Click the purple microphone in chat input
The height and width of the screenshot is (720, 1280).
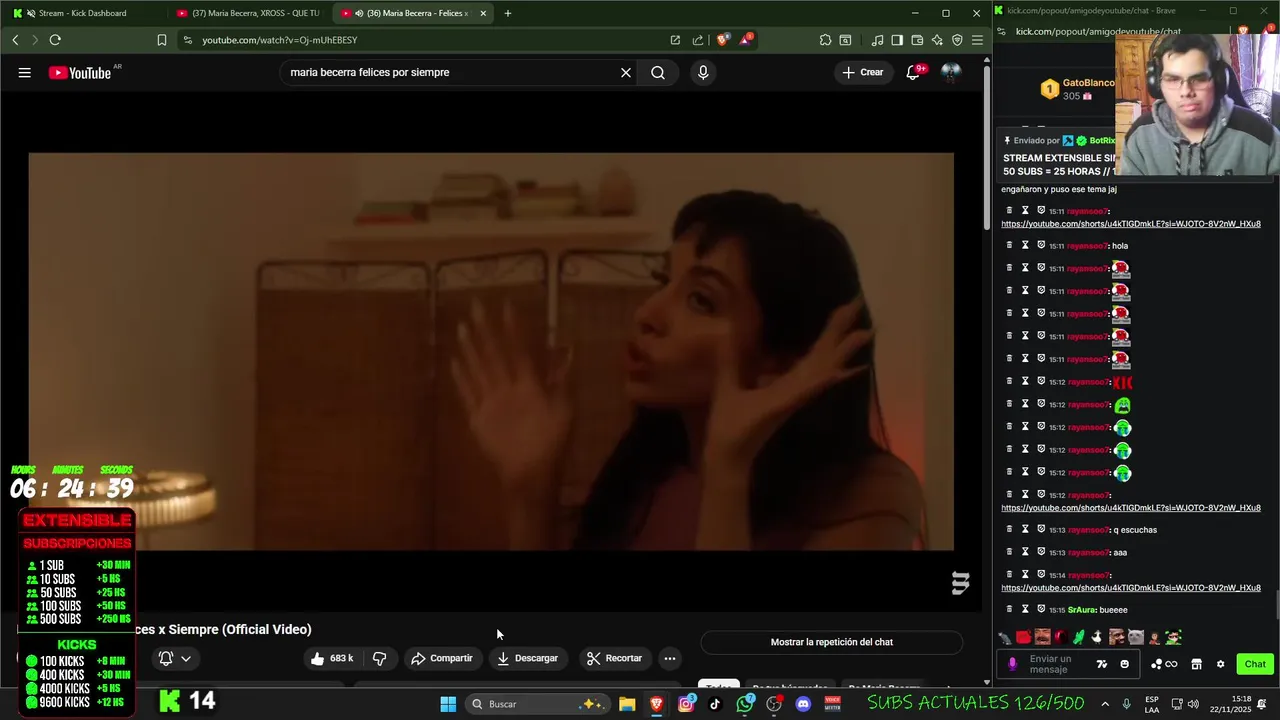tap(1012, 664)
